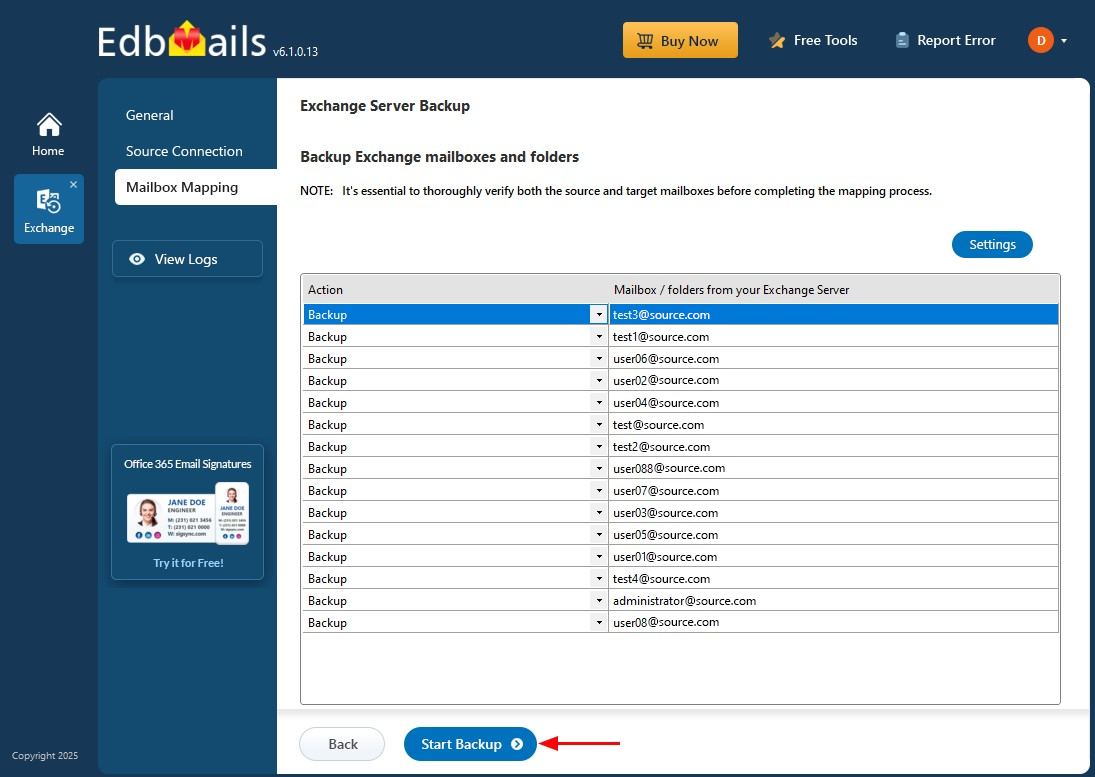
Task: Open Free Tools star icon
Action: (777, 40)
